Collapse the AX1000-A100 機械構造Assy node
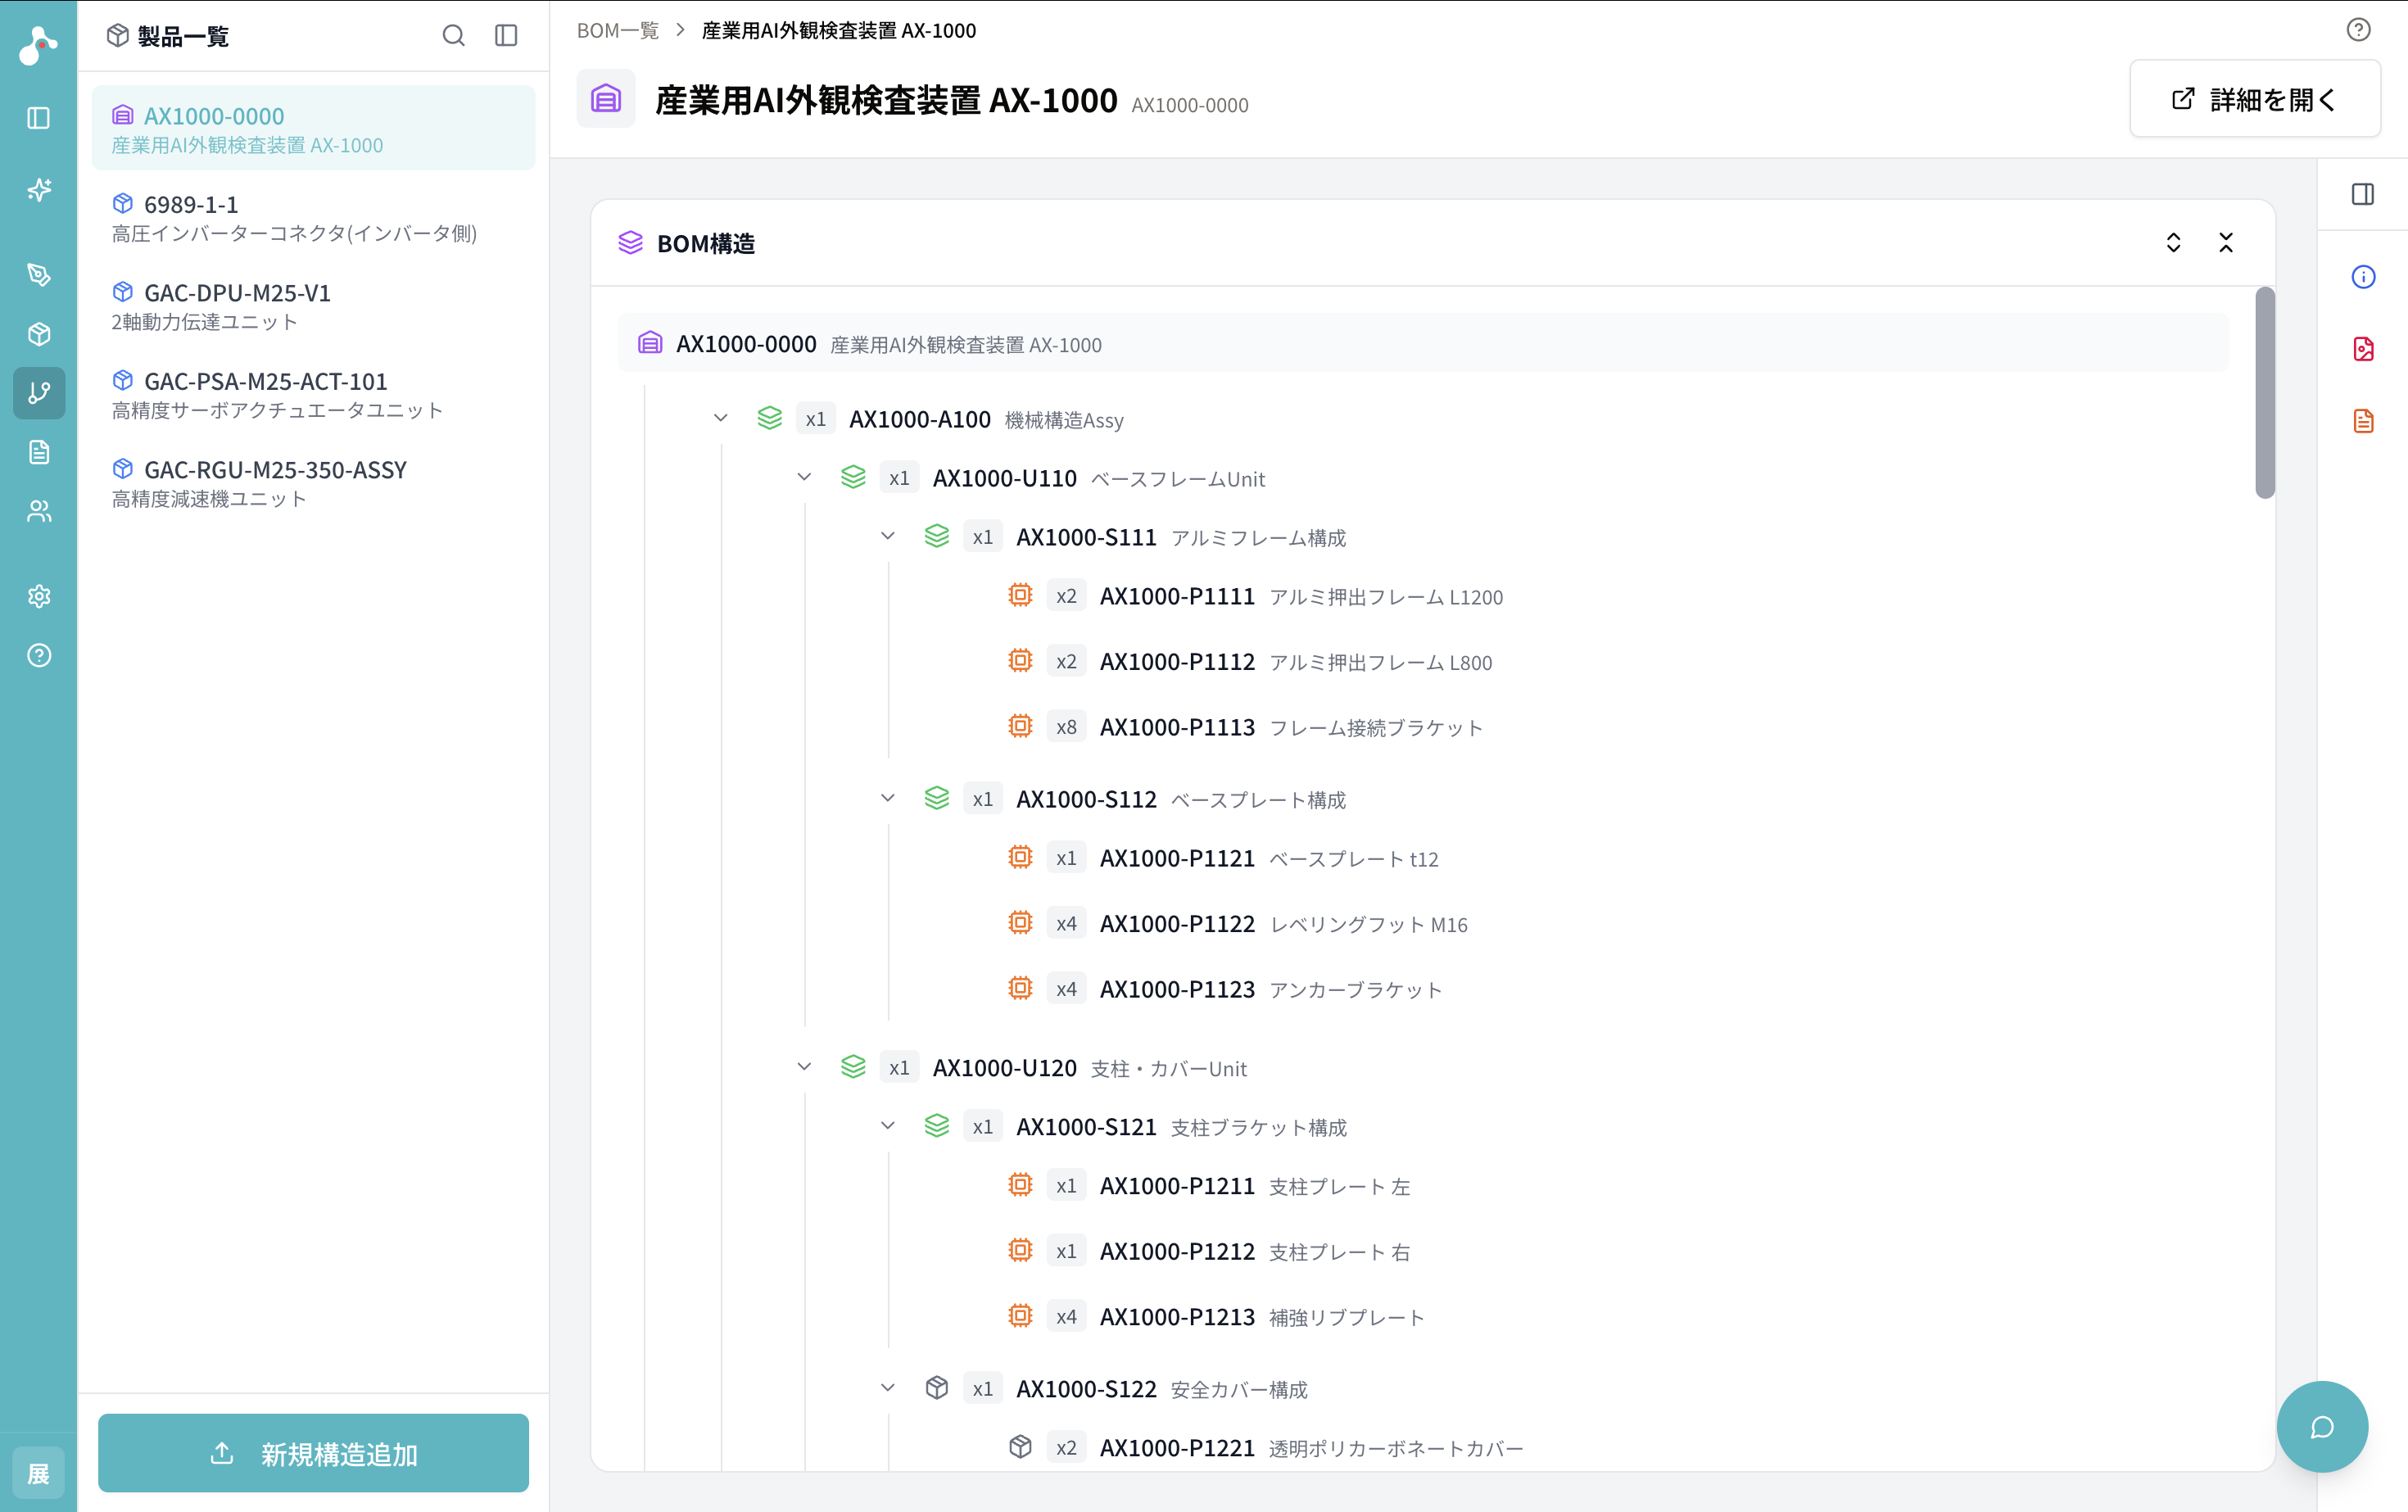This screenshot has width=2408, height=1512. click(x=721, y=418)
